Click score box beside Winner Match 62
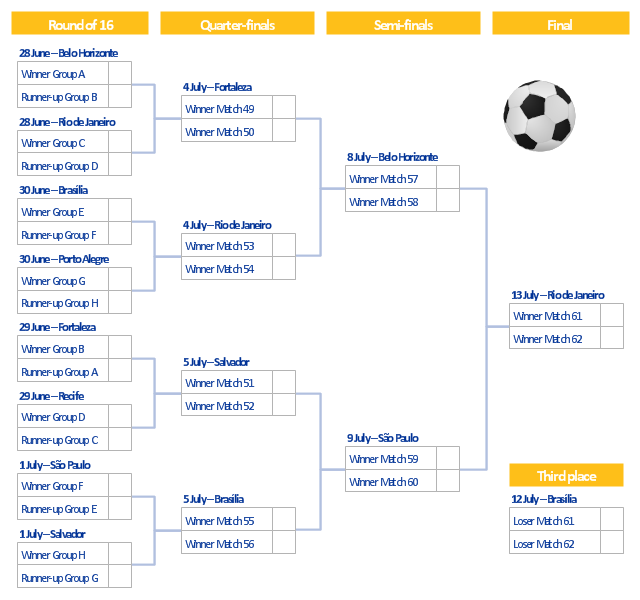 [x=612, y=338]
